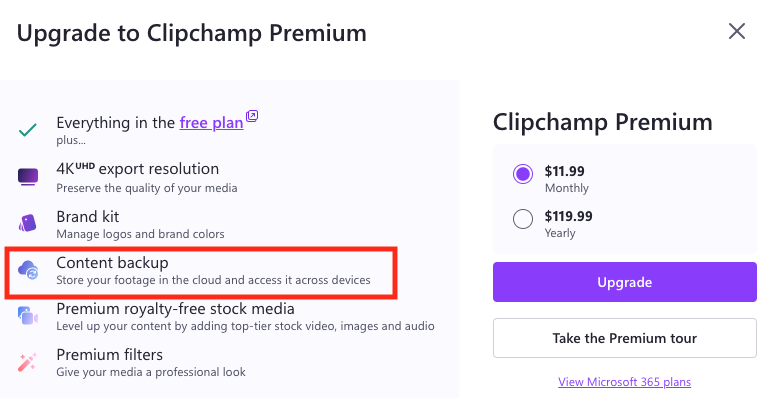Click the external link icon beside free plan
This screenshot has height=398, width=767.
(x=252, y=116)
